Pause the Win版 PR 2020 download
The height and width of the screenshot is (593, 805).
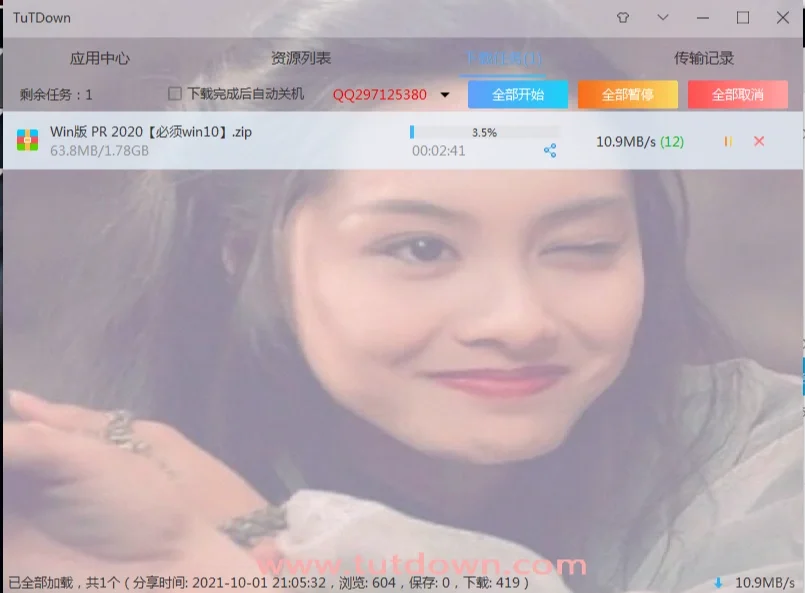pyautogui.click(x=728, y=141)
